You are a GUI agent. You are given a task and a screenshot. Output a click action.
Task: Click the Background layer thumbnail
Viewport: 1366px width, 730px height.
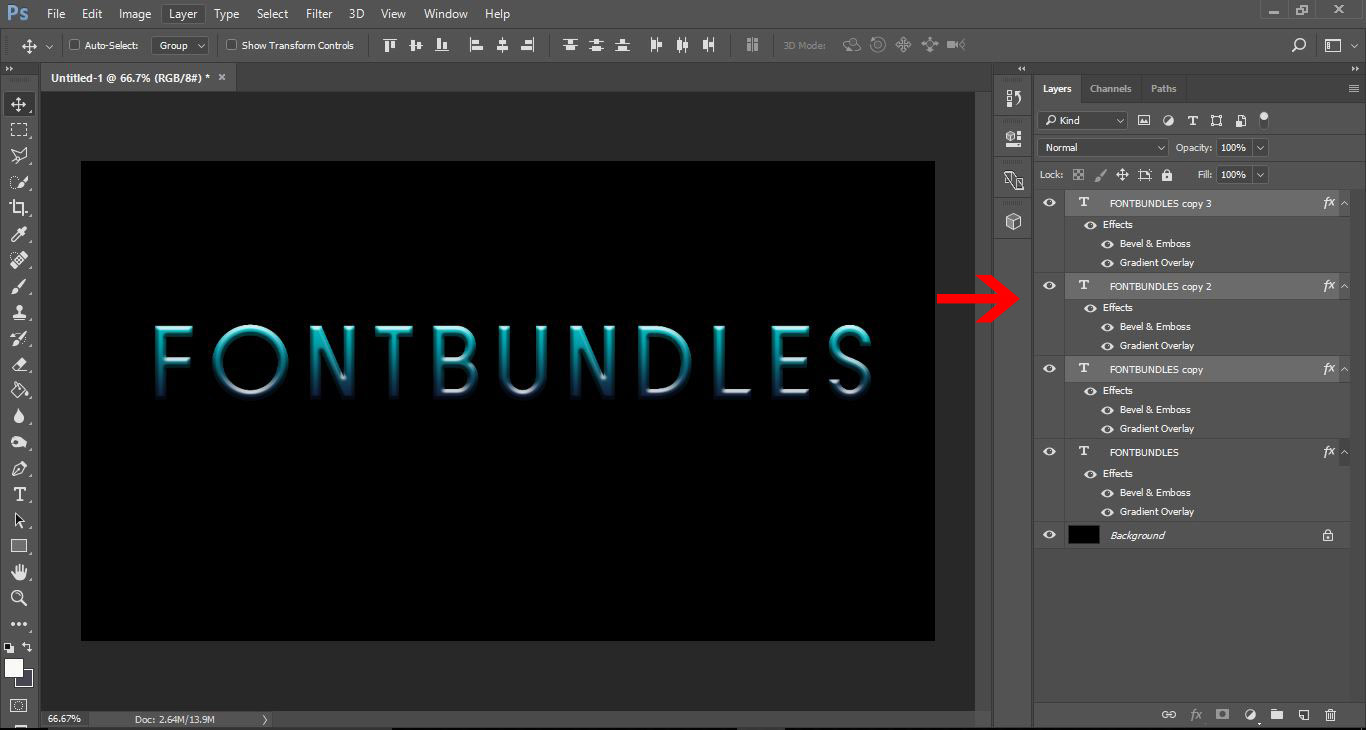(x=1084, y=535)
